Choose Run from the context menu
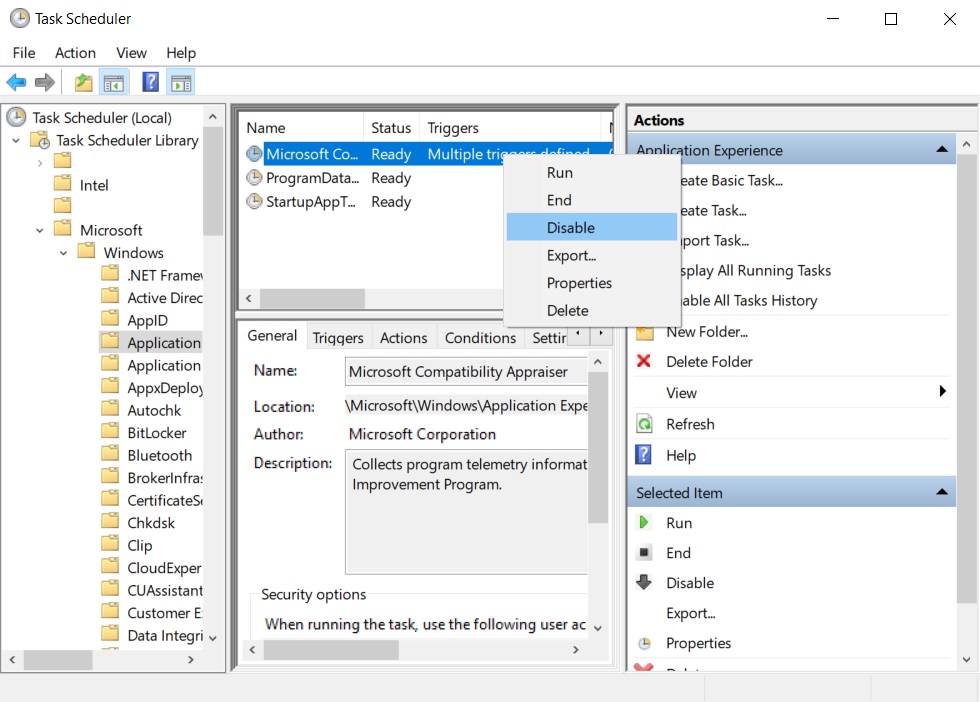Image resolution: width=980 pixels, height=702 pixels. (x=592, y=173)
